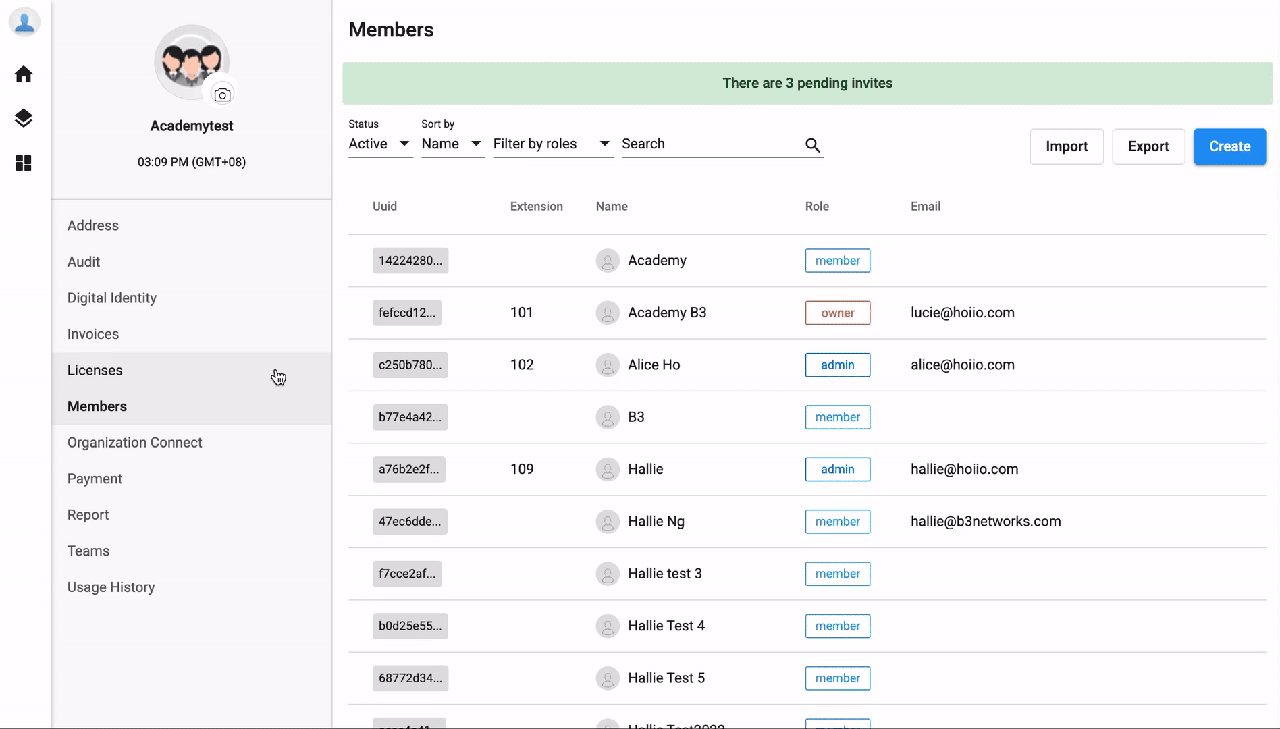Open the Filter by roles dropdown
Image resolution: width=1280 pixels, height=729 pixels.
(553, 144)
